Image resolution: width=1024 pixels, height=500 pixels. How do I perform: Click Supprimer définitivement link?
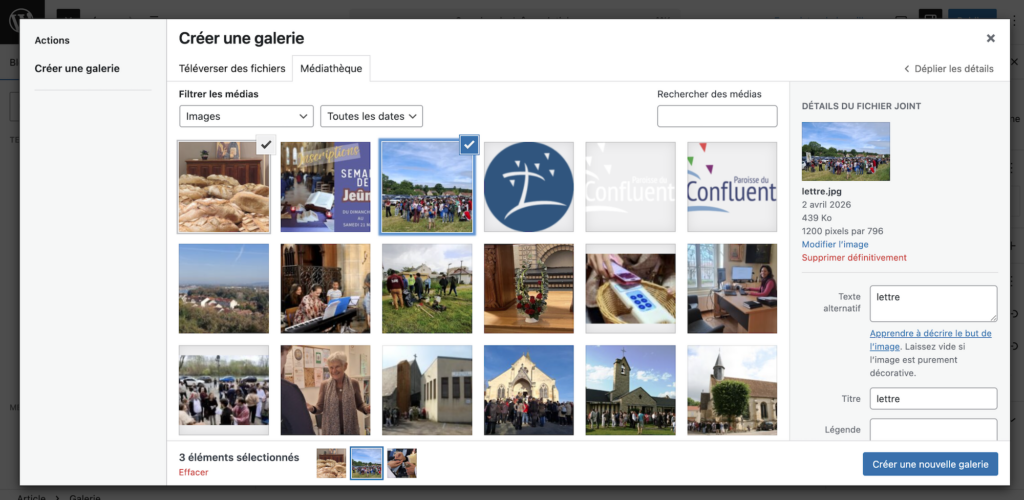854,257
